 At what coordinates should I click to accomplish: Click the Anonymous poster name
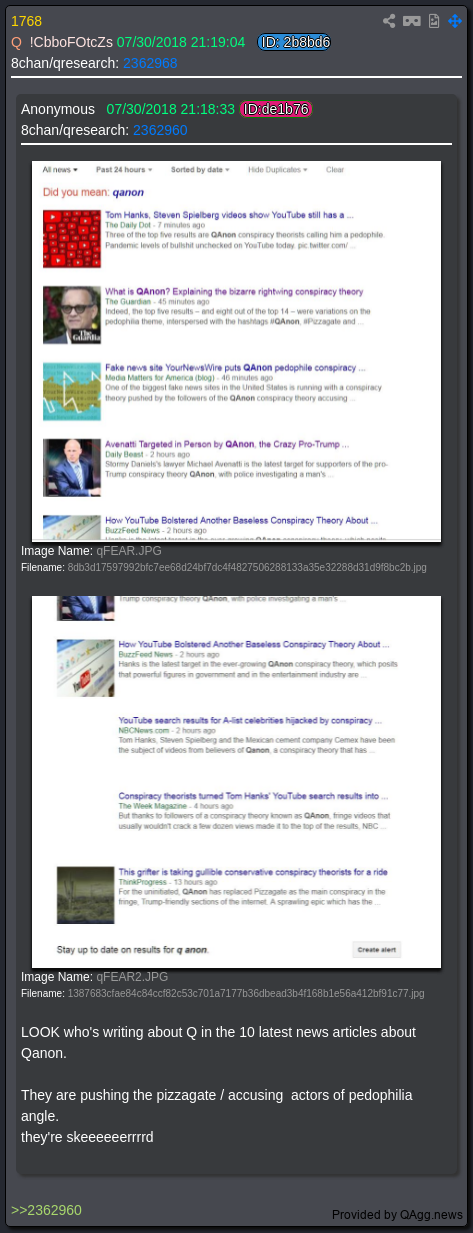coord(58,109)
